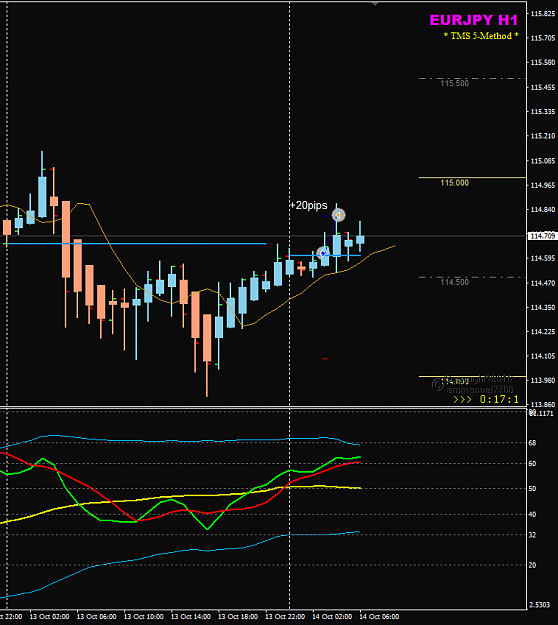The width and height of the screenshot is (558, 625).
Task: Select the blue diamond trade entry marker
Action: 323,253
